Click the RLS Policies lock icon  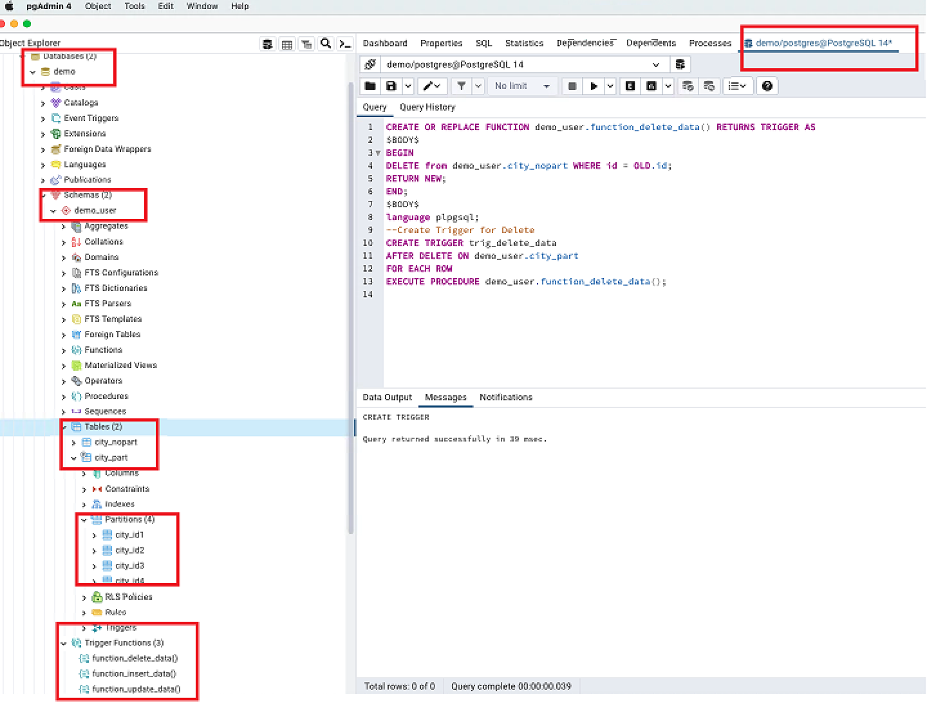(97, 597)
